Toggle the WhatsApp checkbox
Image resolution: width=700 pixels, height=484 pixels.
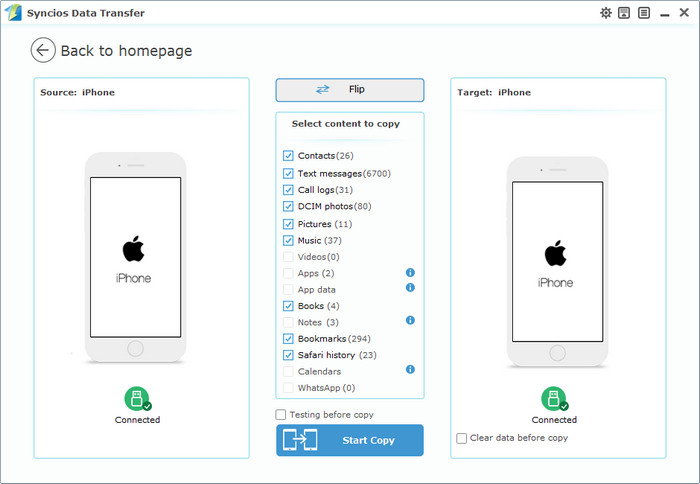[288, 388]
